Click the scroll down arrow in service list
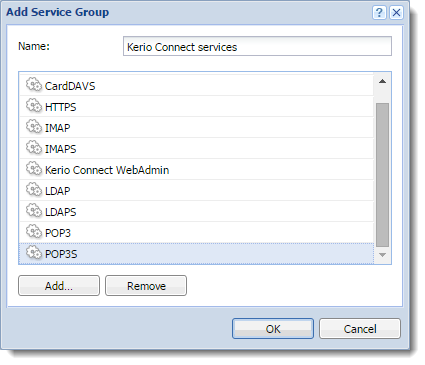This screenshot has width=425, height=365. tap(382, 255)
